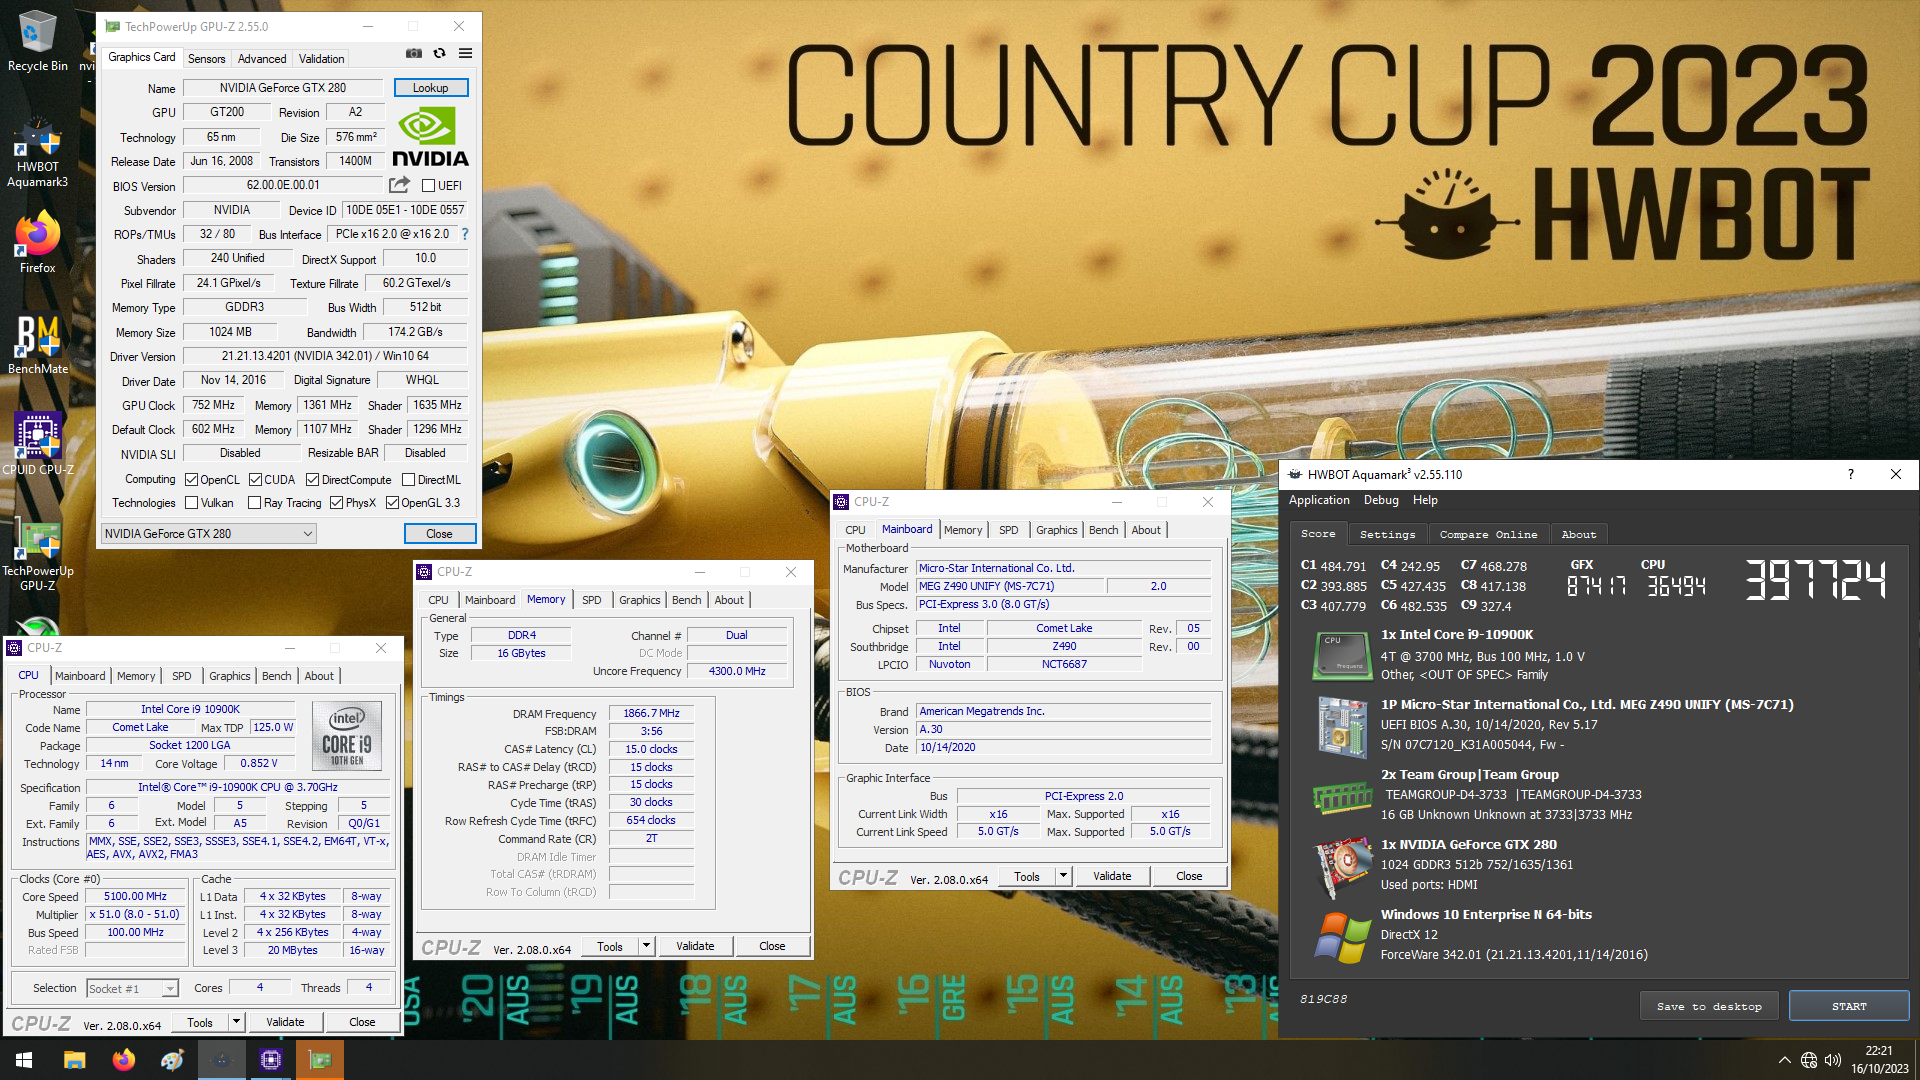This screenshot has height=1080, width=1920.
Task: Click the RAM module icon in Aquamark results
Action: 1342,797
